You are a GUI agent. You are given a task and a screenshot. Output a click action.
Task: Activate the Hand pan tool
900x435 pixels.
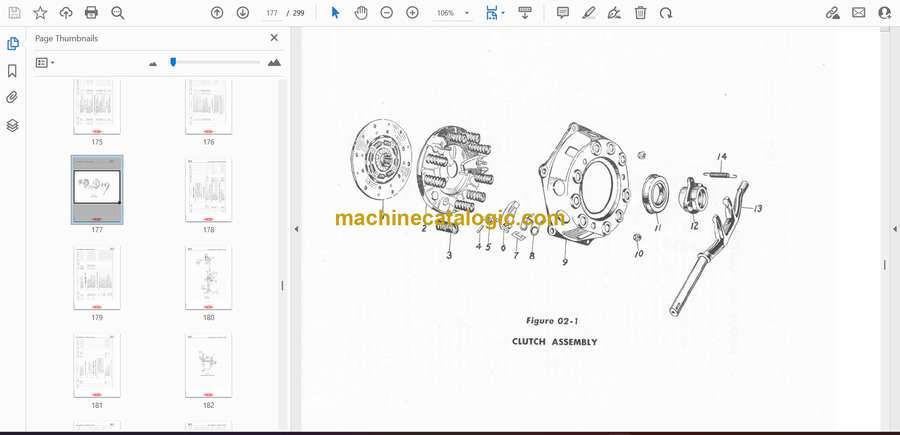pos(361,13)
